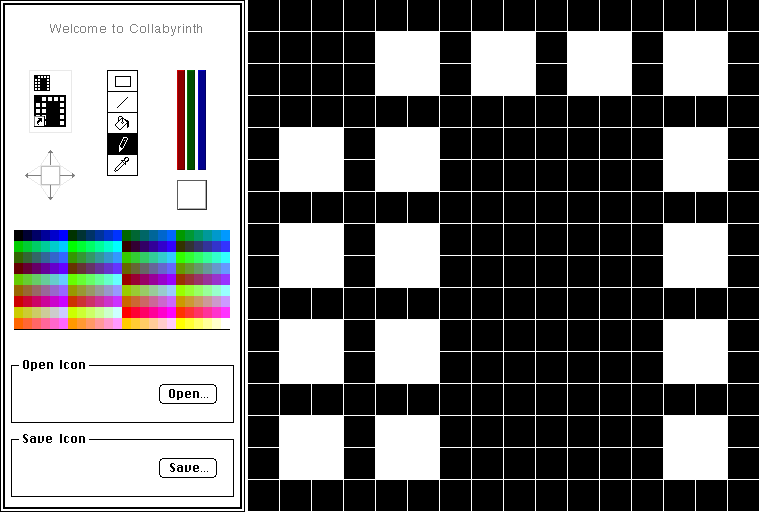Click the shortcut arrow overlay on the preview
This screenshot has height=512, width=759.
tap(40, 121)
